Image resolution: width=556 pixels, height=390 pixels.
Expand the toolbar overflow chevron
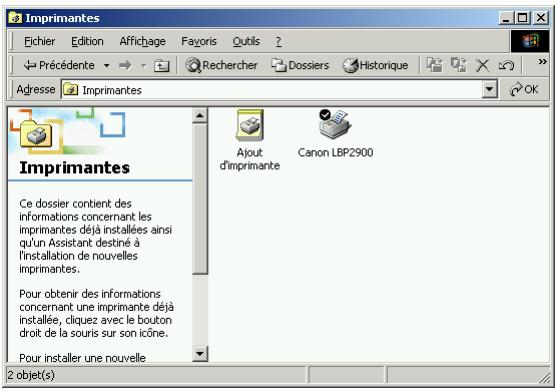click(x=542, y=62)
